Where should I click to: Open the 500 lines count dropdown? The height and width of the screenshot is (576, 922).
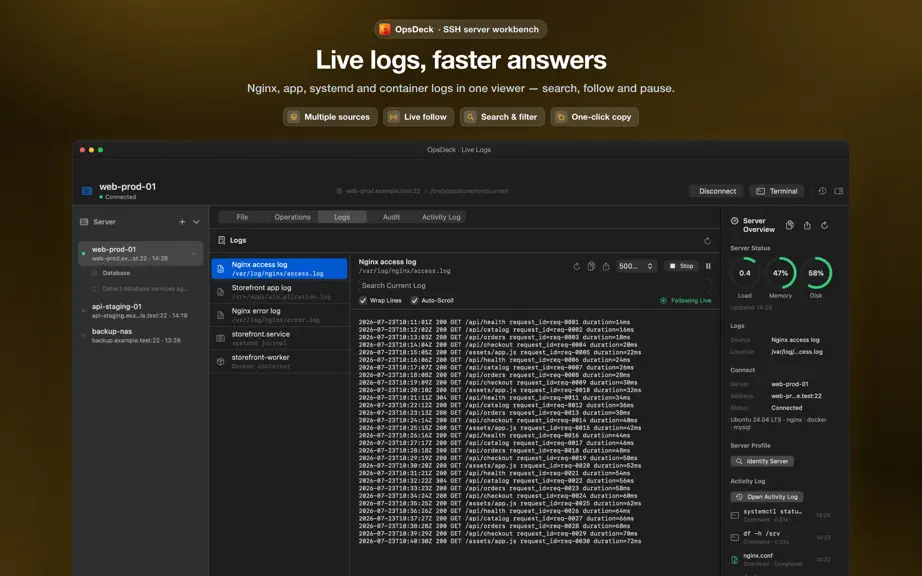pos(636,266)
